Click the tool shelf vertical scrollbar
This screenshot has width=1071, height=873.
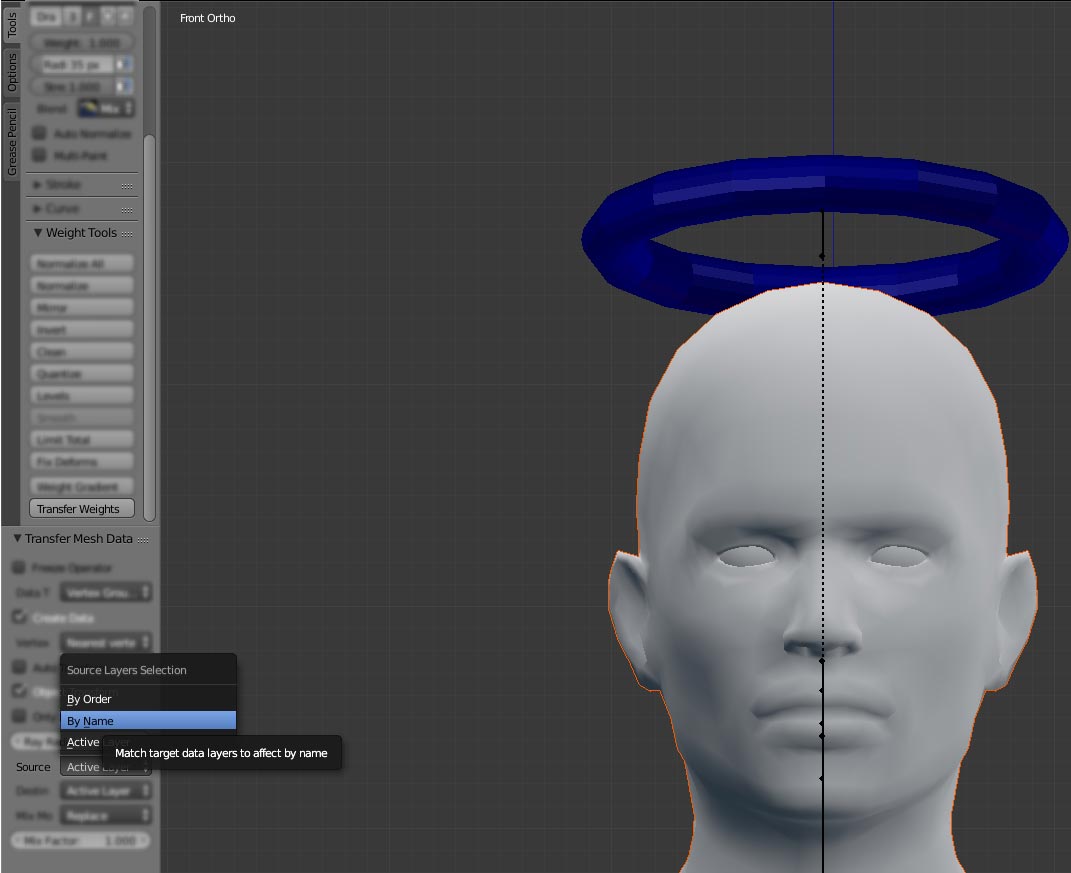click(x=150, y=328)
